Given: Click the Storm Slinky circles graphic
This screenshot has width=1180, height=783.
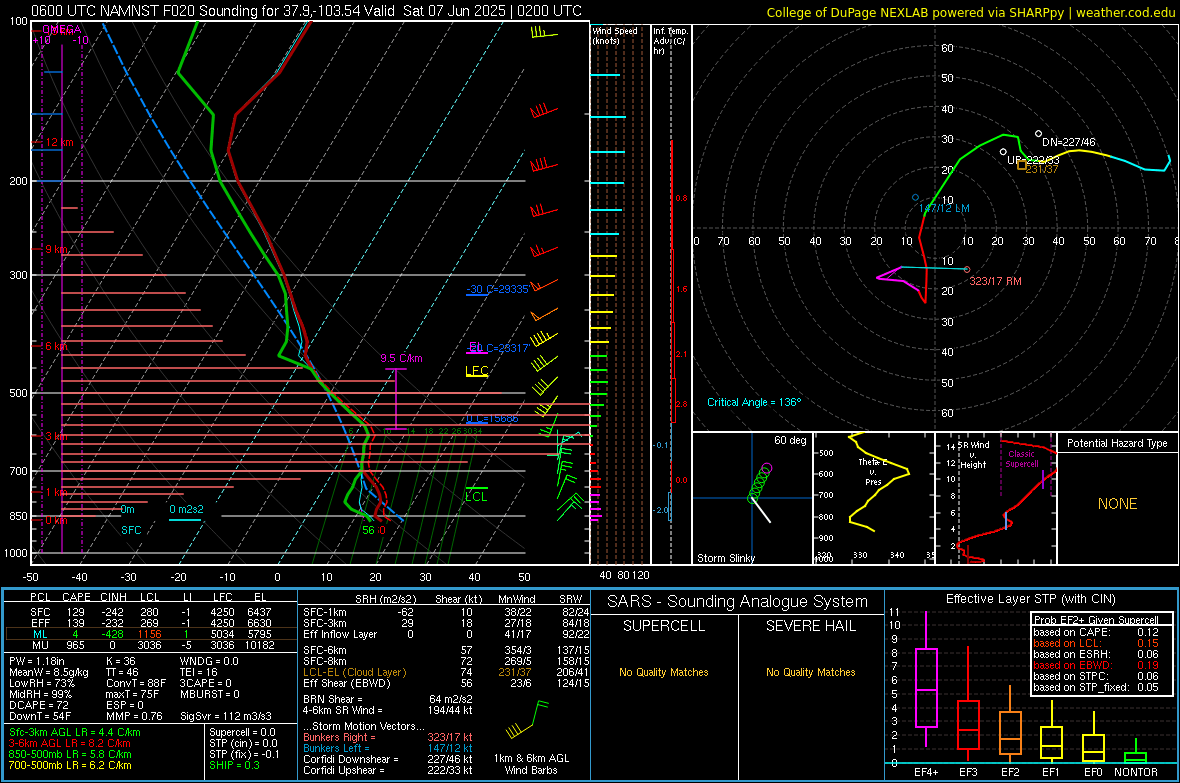Looking at the screenshot, I should [x=760, y=483].
